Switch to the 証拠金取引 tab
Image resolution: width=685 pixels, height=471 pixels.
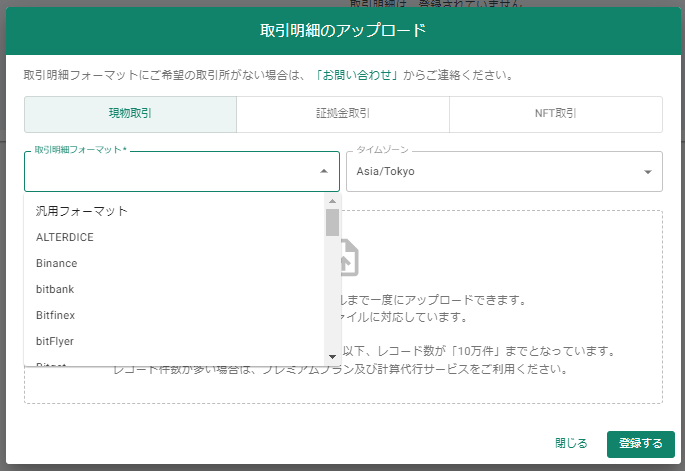pos(343,114)
